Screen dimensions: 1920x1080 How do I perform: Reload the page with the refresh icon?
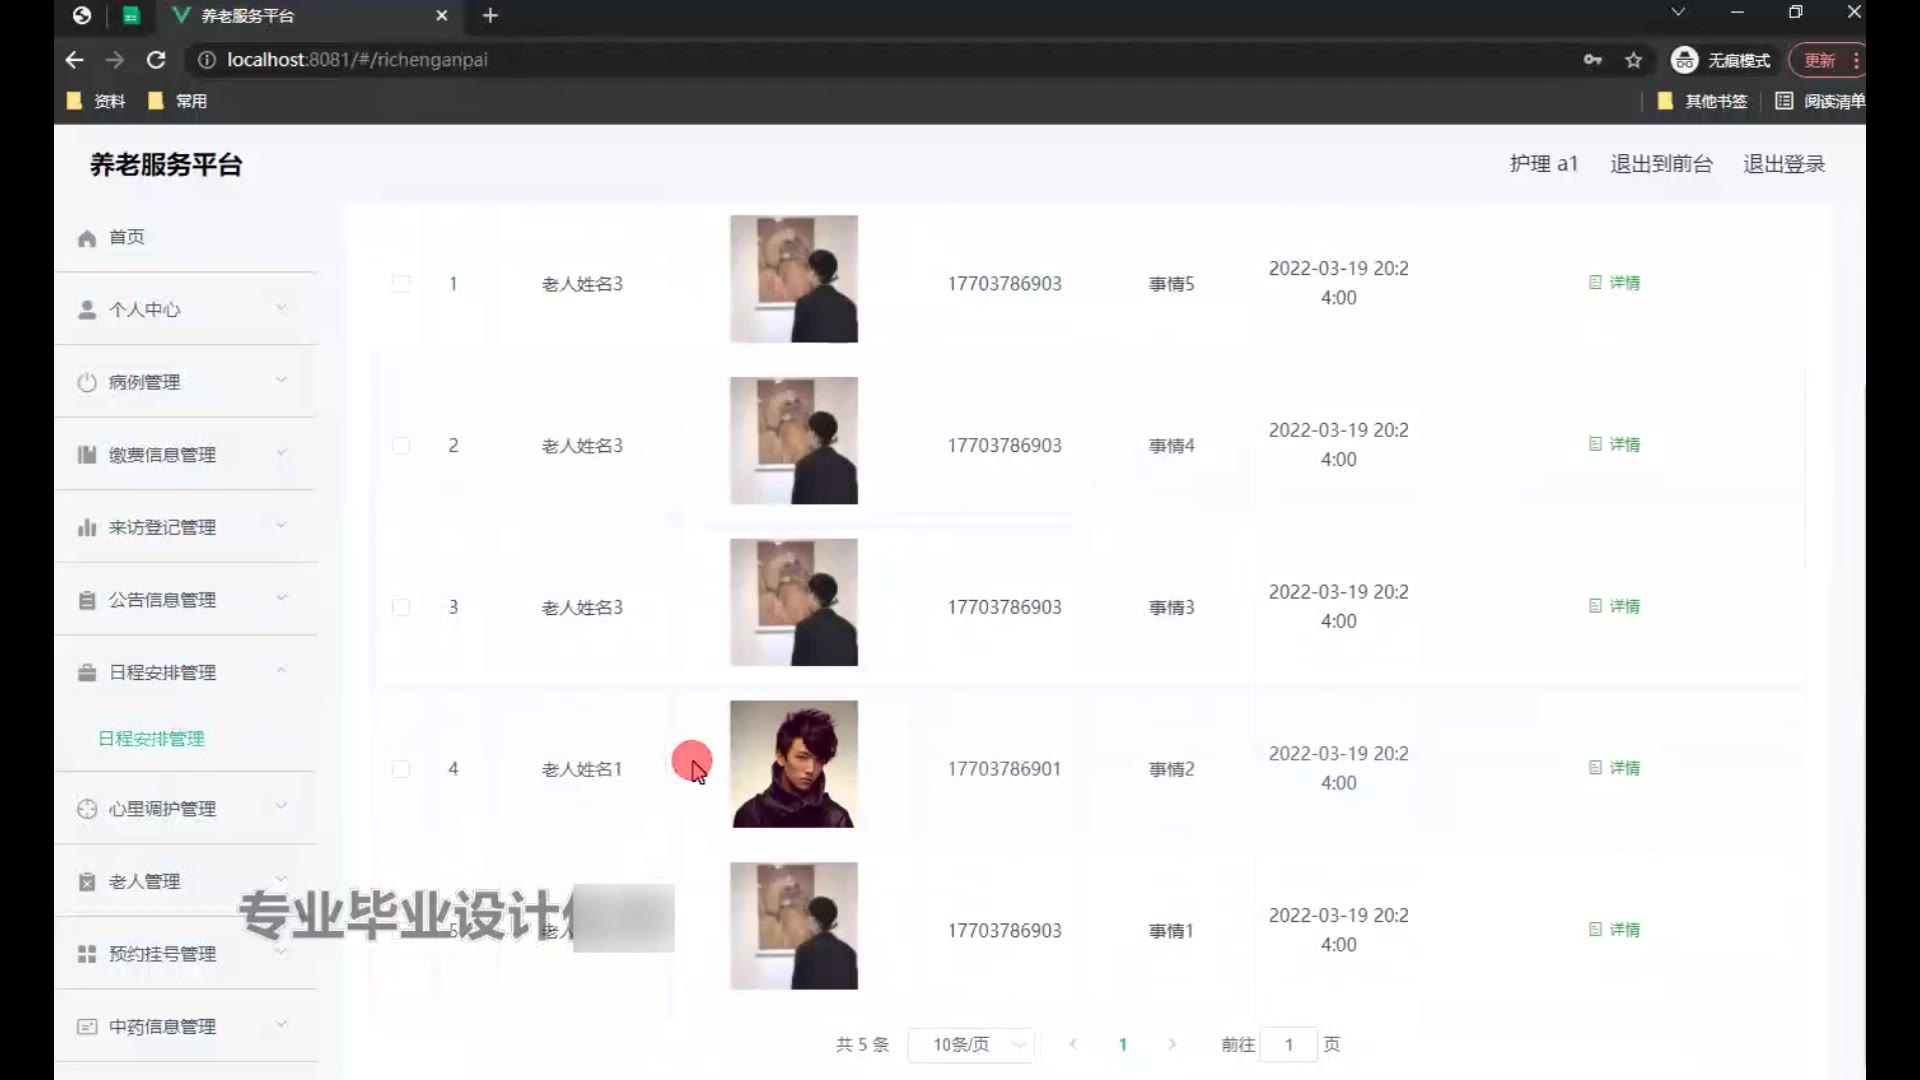tap(156, 60)
